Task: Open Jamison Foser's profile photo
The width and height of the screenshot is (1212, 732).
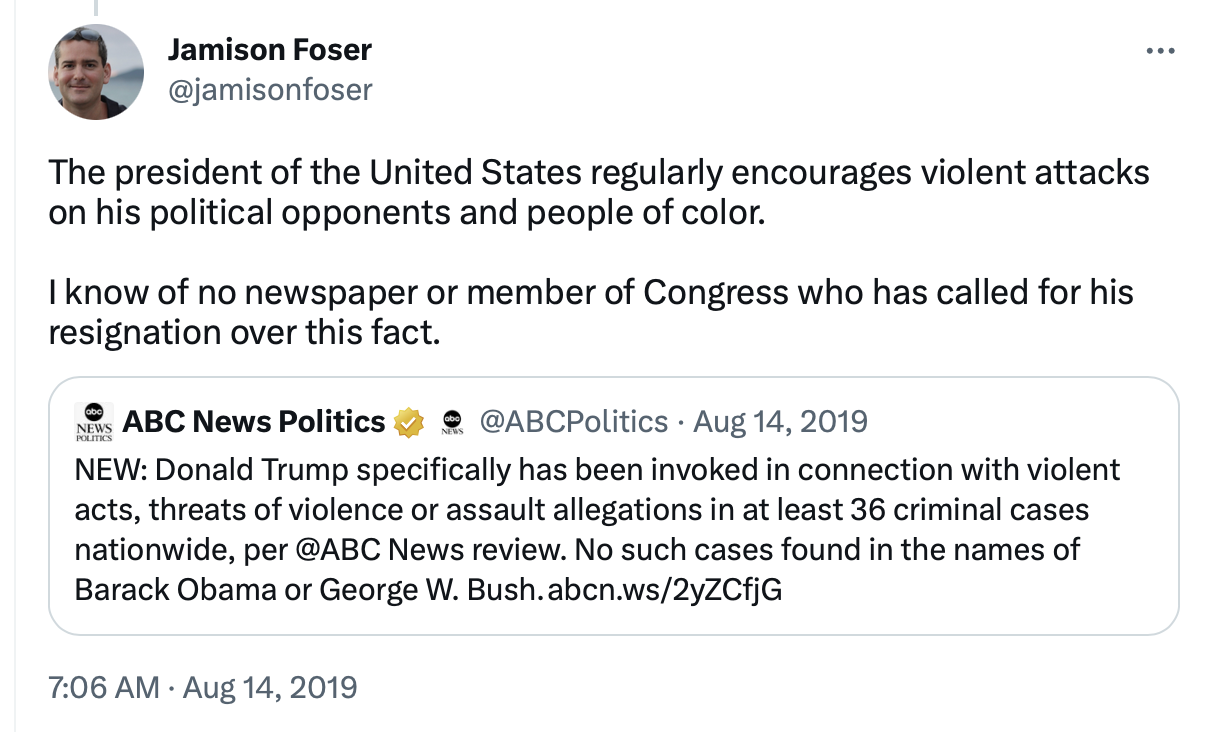Action: point(97,72)
